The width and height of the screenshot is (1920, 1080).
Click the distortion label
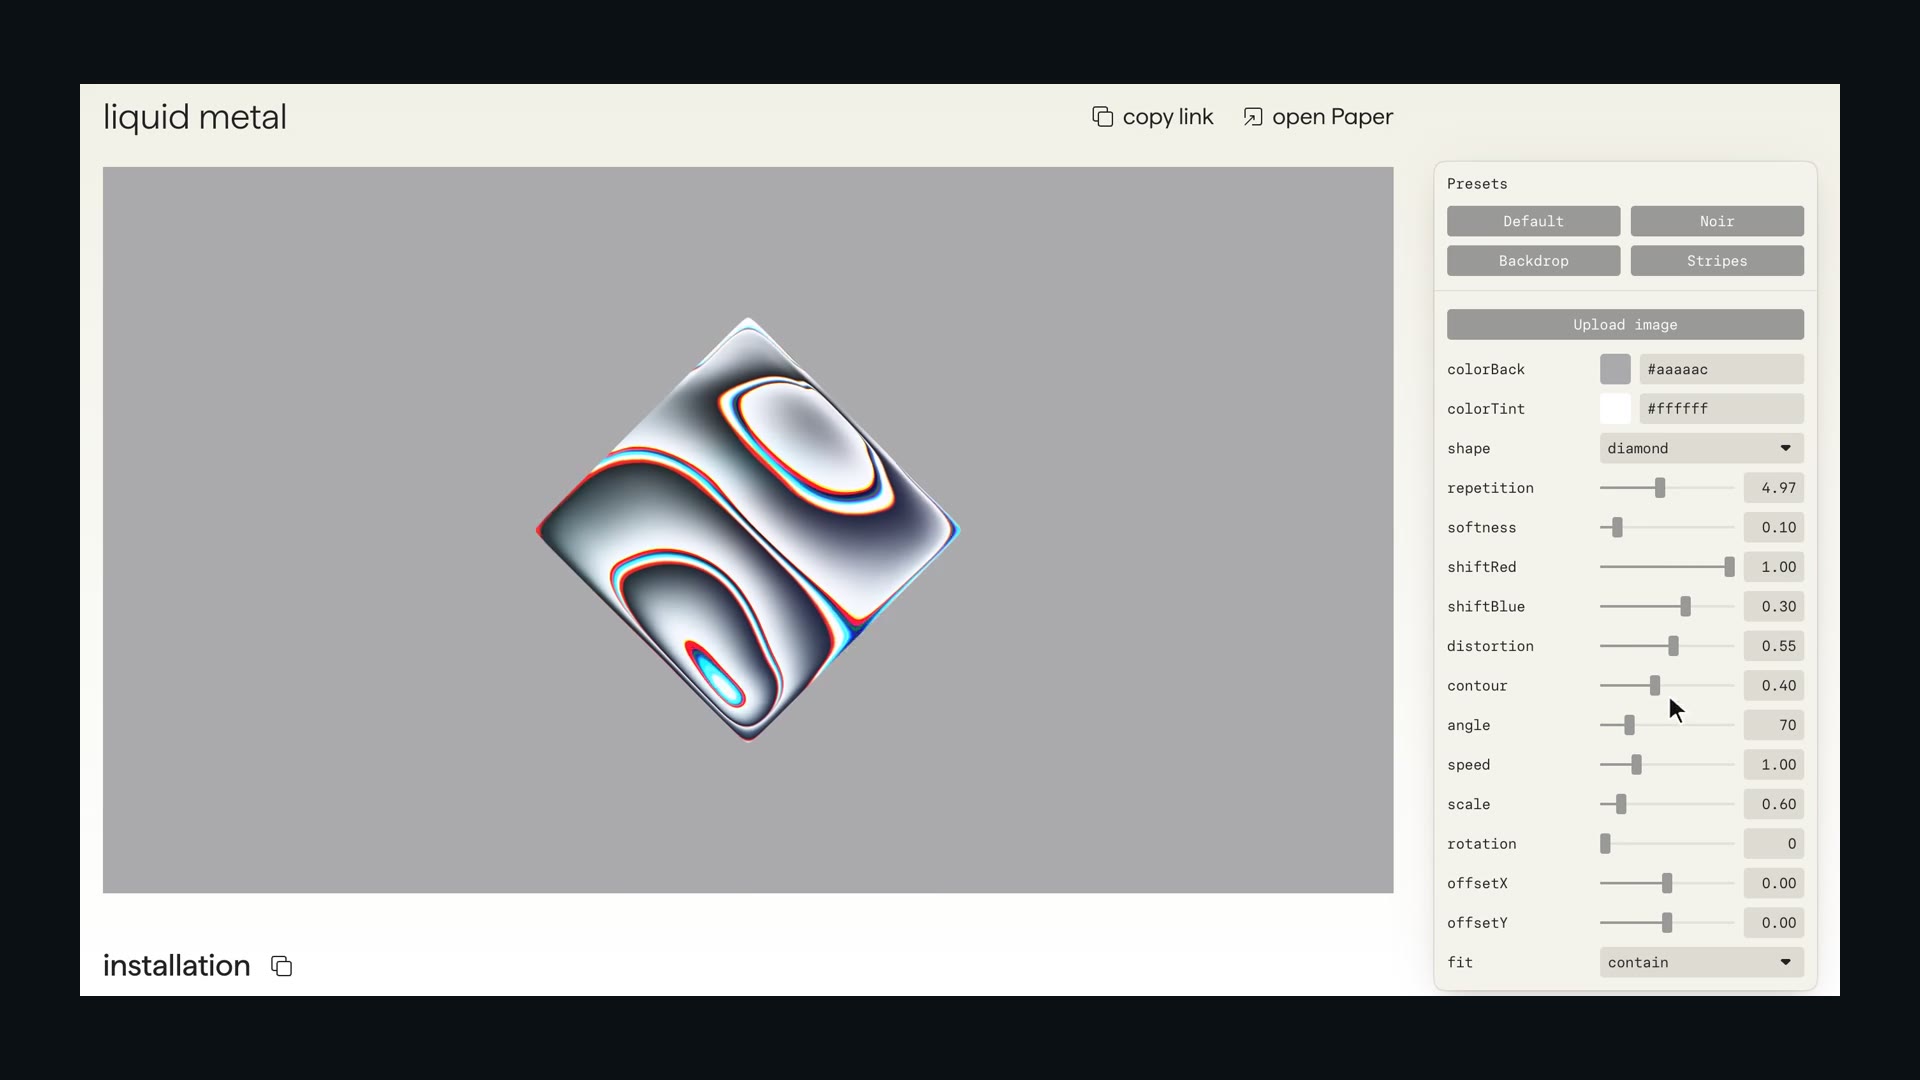click(1490, 646)
